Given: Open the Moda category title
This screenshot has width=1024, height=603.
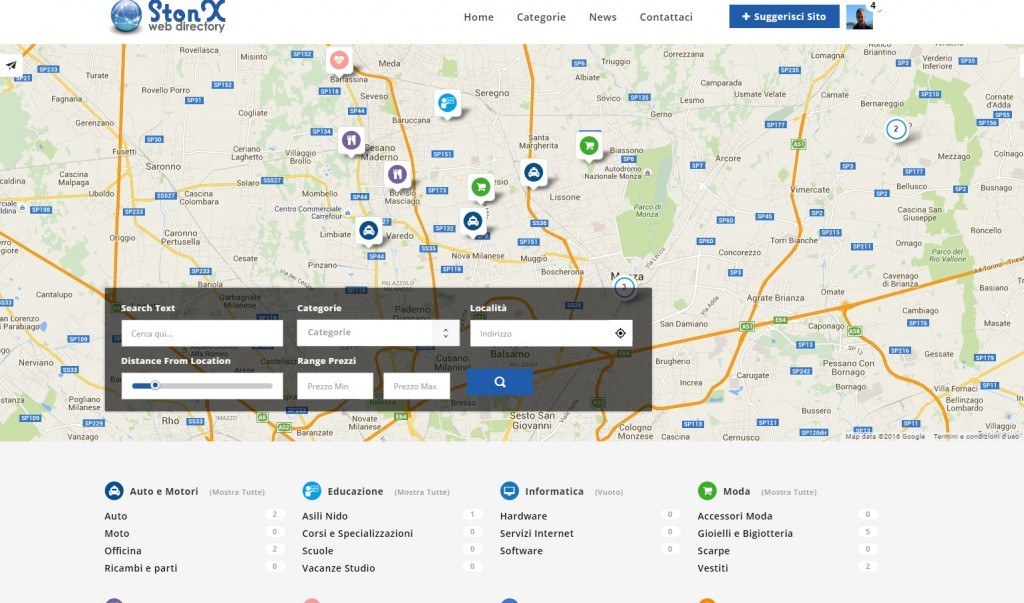Looking at the screenshot, I should pos(736,491).
